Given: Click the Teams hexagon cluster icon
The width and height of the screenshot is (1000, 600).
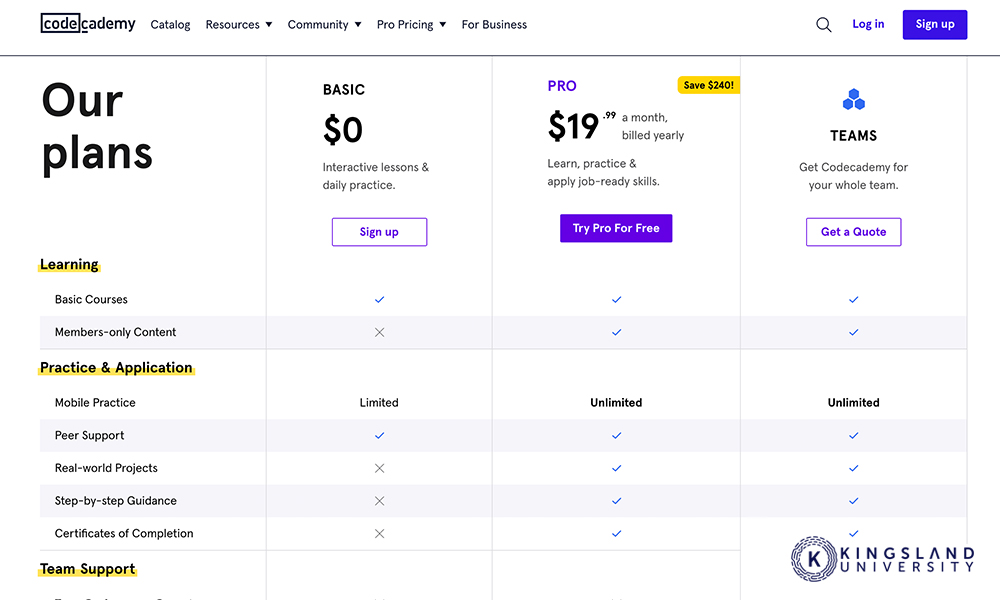Looking at the screenshot, I should click(x=853, y=99).
